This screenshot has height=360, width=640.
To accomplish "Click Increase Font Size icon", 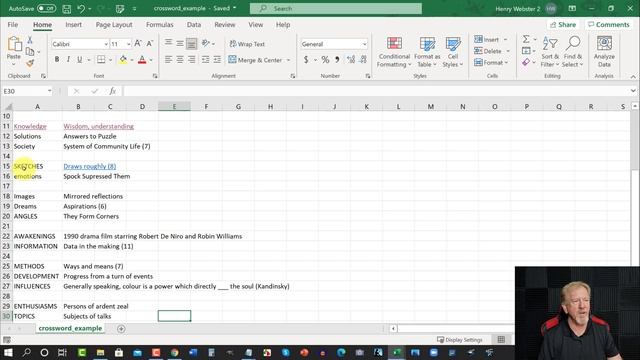I will 138,44.
